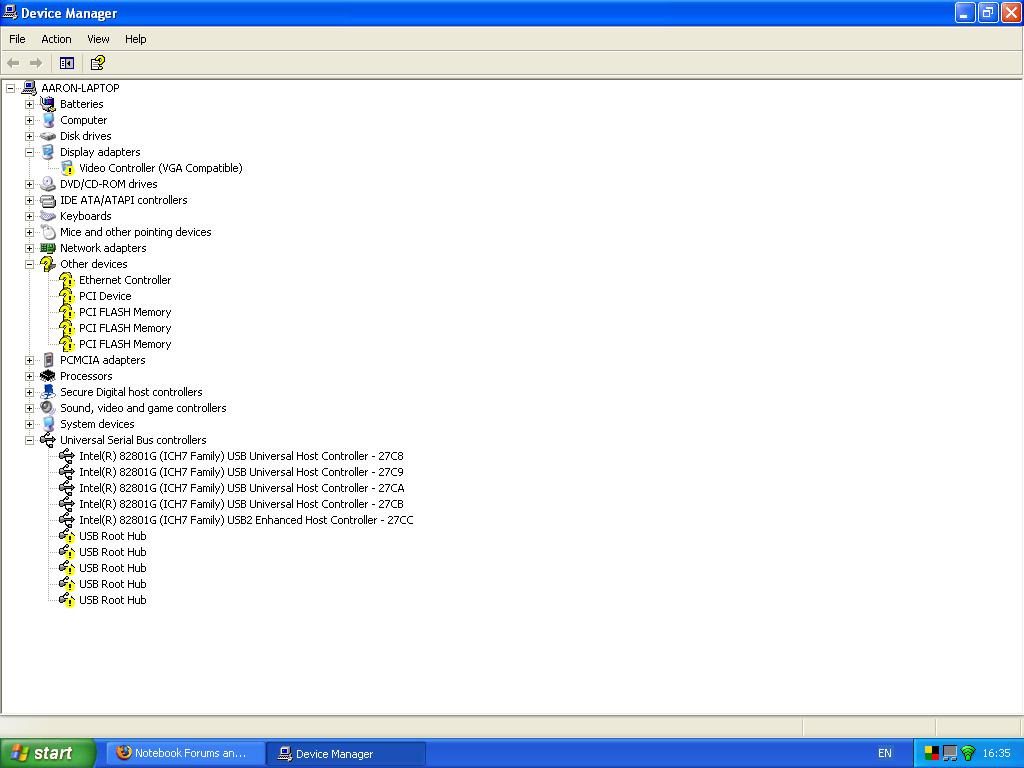This screenshot has height=768, width=1024.
Task: Expand the PCMCIA adapters category
Action: click(x=29, y=360)
